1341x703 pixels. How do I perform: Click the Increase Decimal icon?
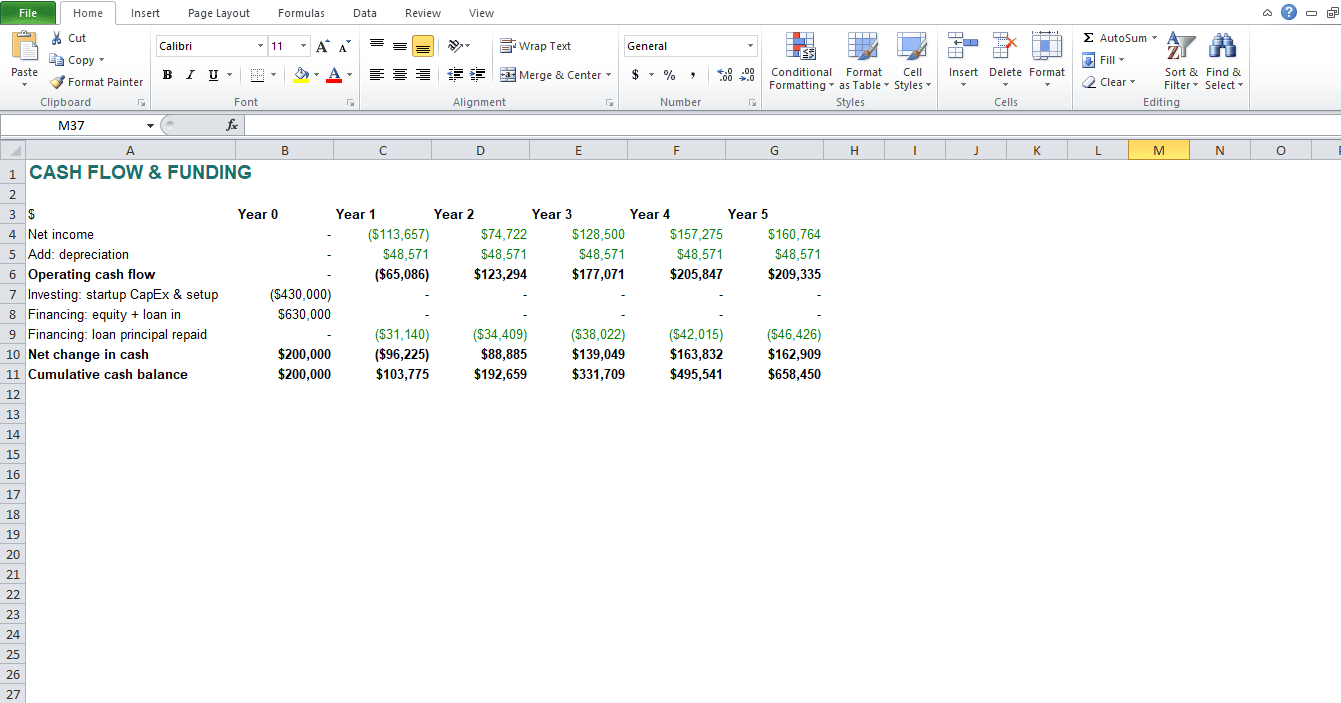pyautogui.click(x=725, y=75)
